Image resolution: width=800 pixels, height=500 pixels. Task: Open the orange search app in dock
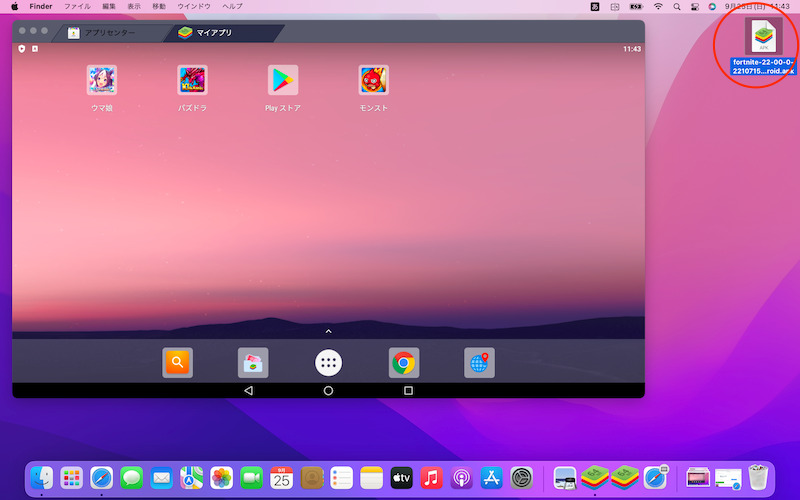pyautogui.click(x=177, y=363)
